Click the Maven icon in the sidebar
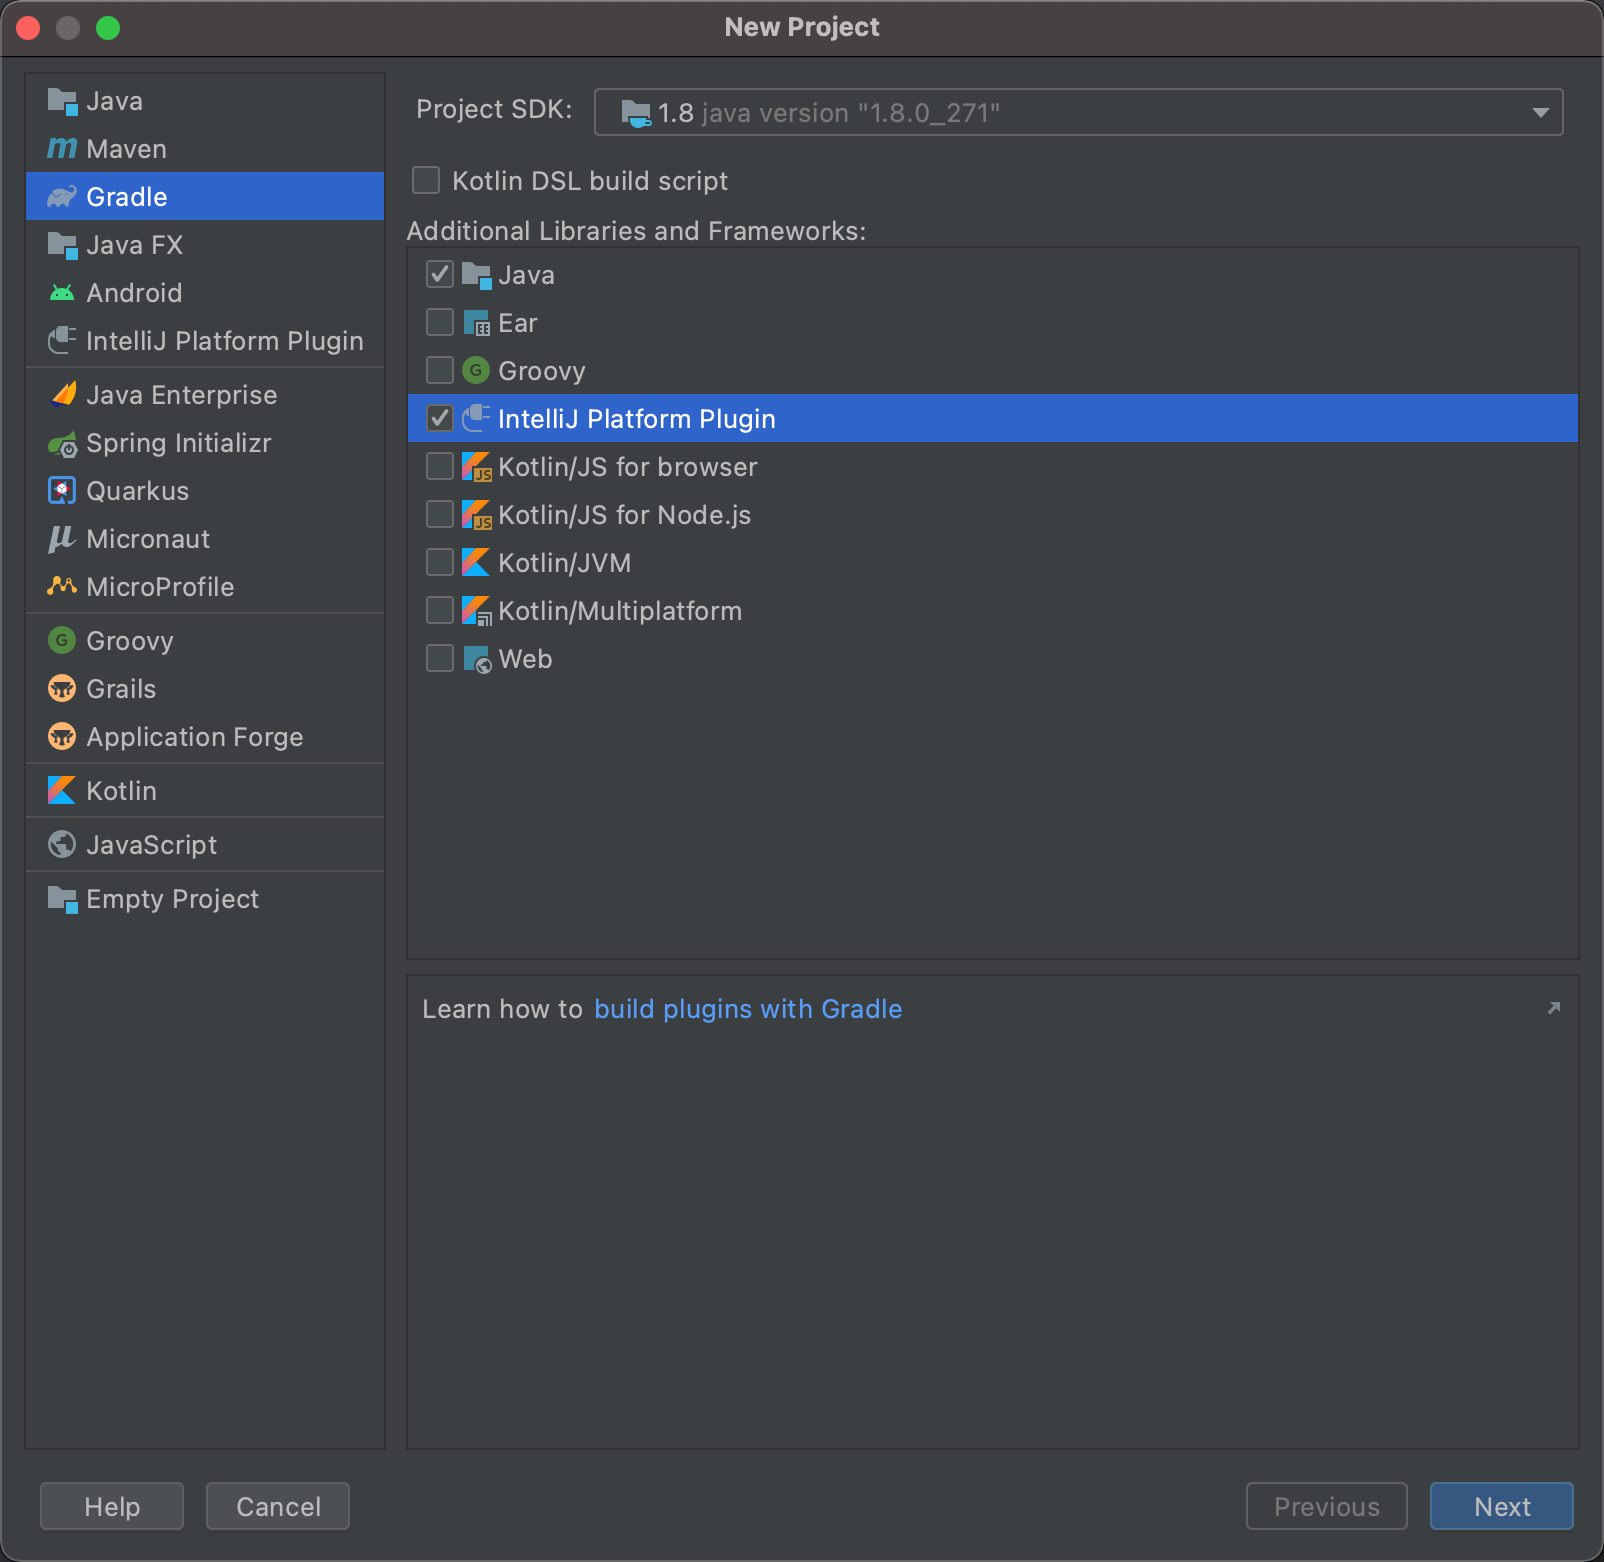Viewport: 1604px width, 1562px height. tap(61, 148)
